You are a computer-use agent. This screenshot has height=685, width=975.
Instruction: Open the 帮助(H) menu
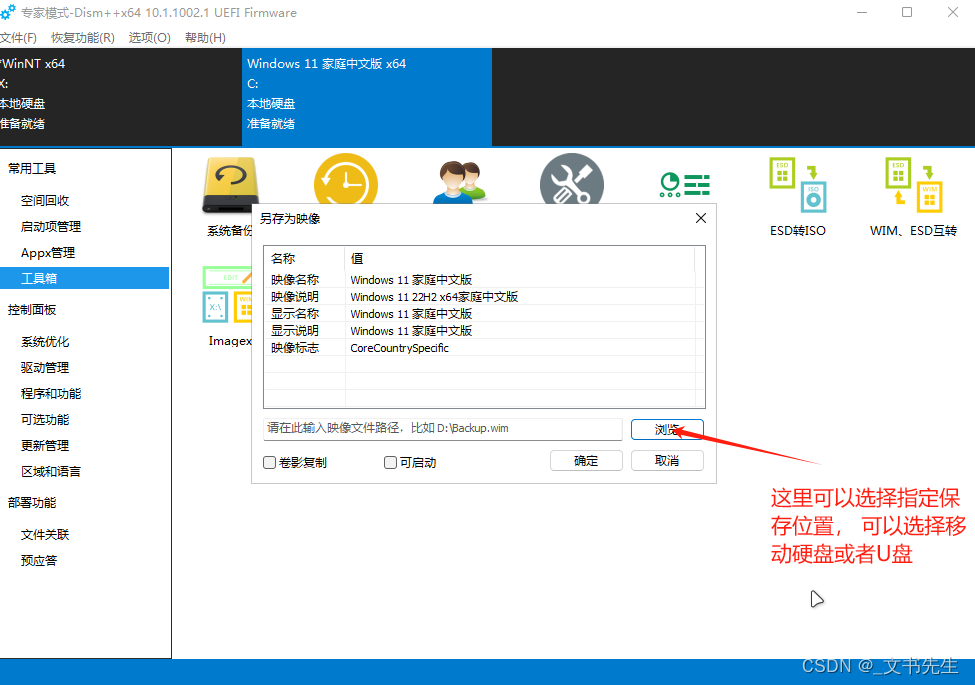tap(205, 38)
